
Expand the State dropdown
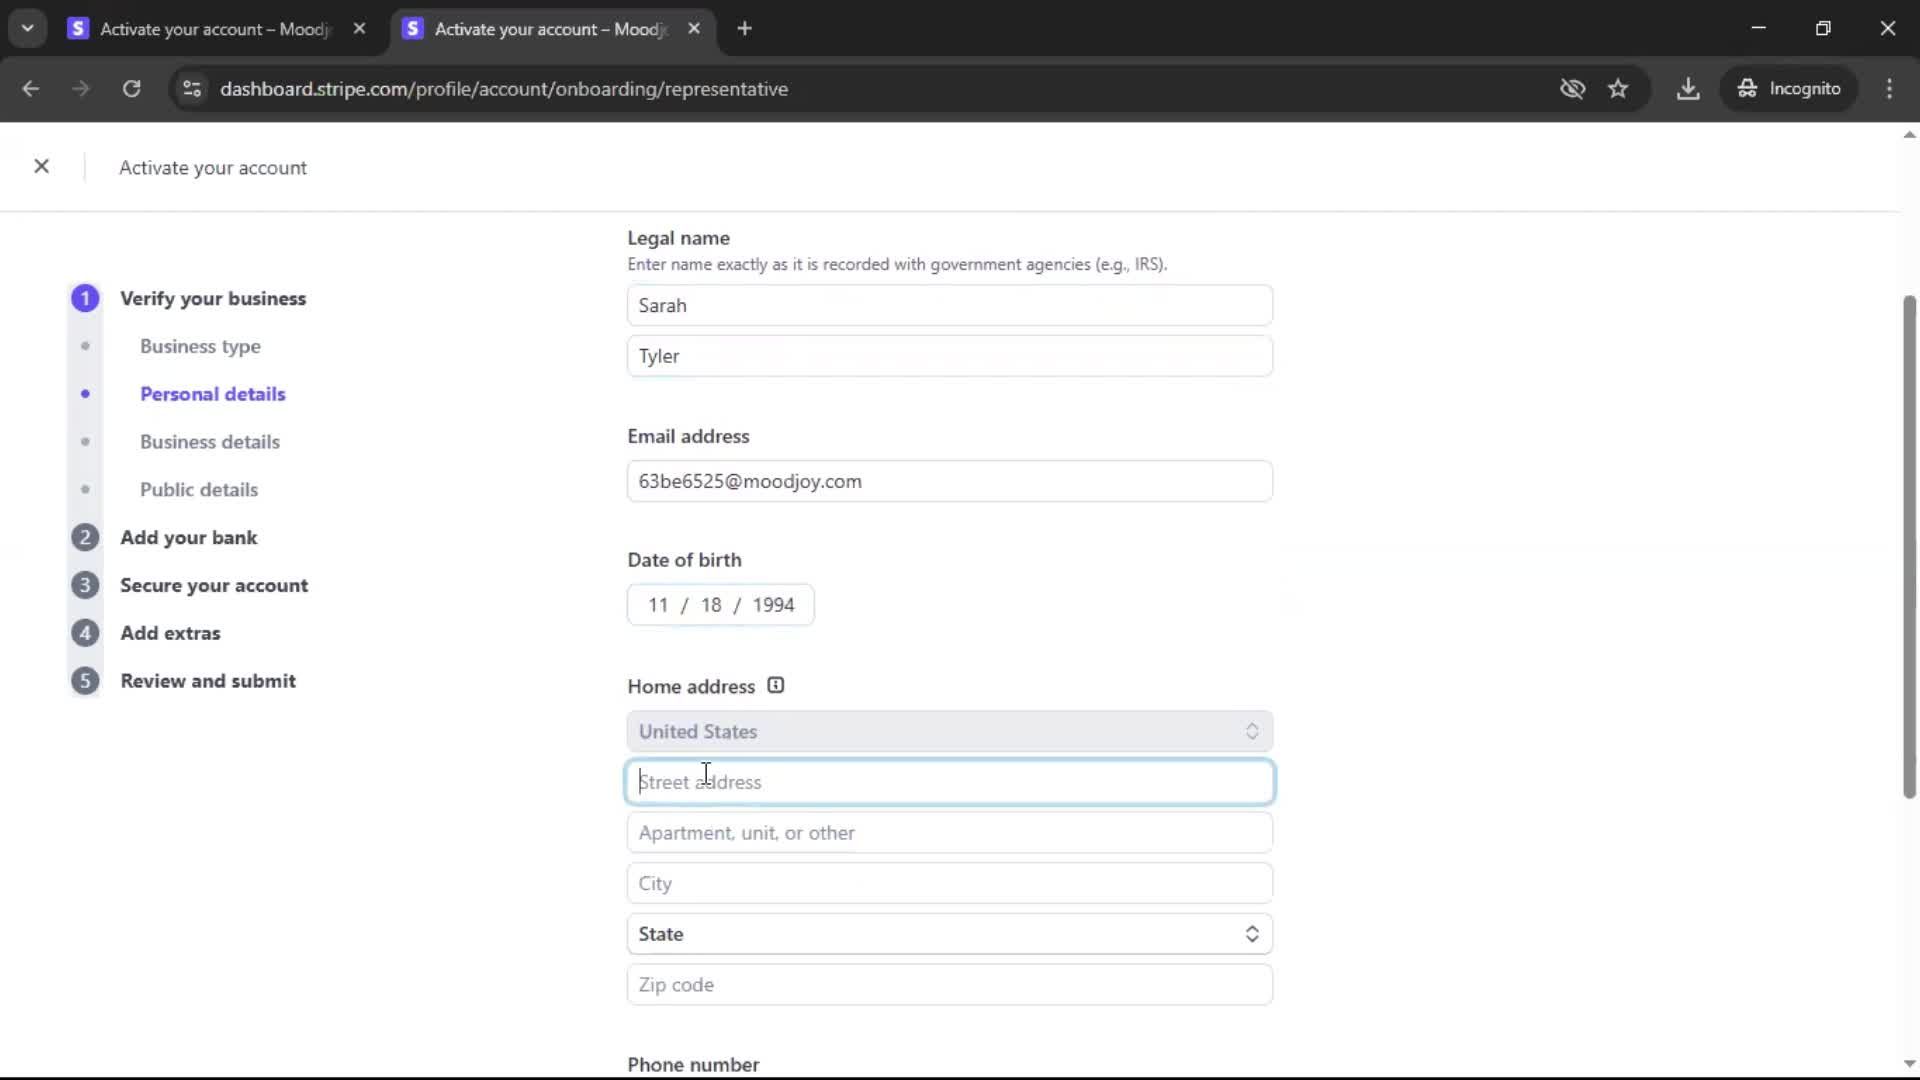point(949,934)
